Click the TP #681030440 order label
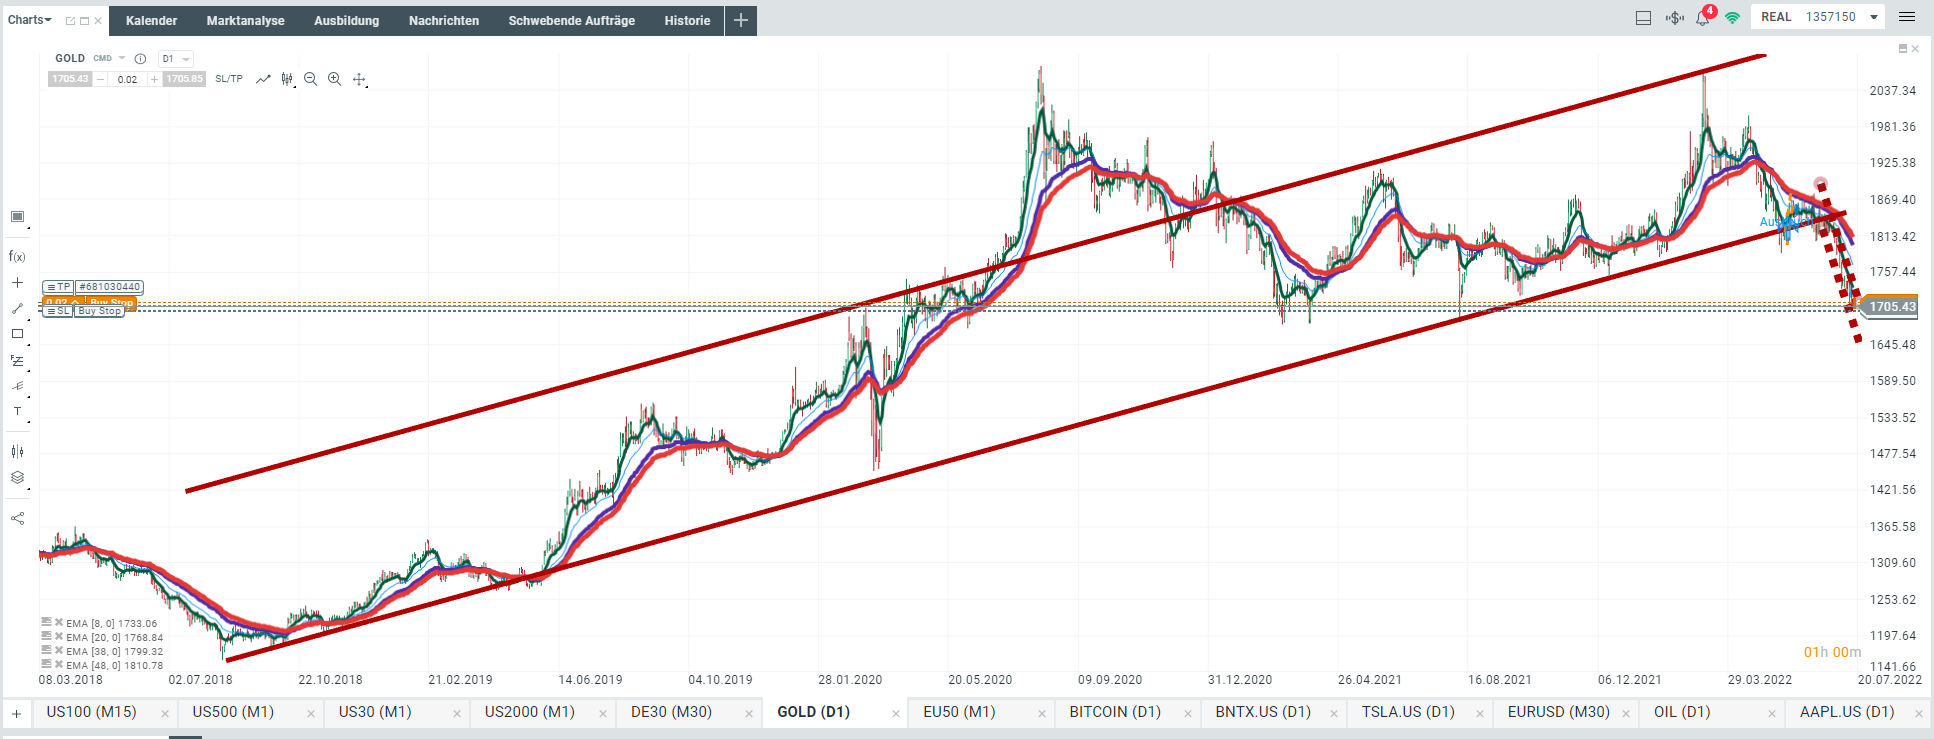 pyautogui.click(x=93, y=287)
